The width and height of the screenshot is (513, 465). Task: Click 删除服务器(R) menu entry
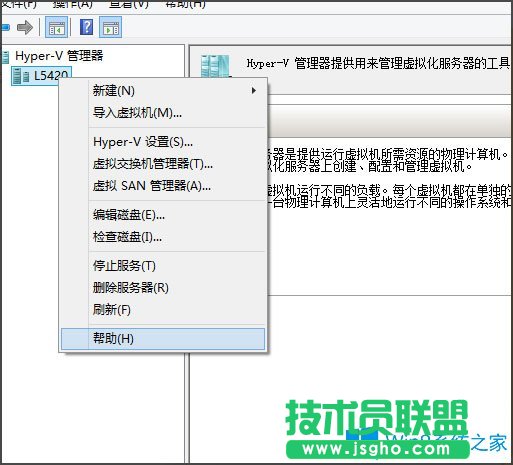click(x=163, y=288)
